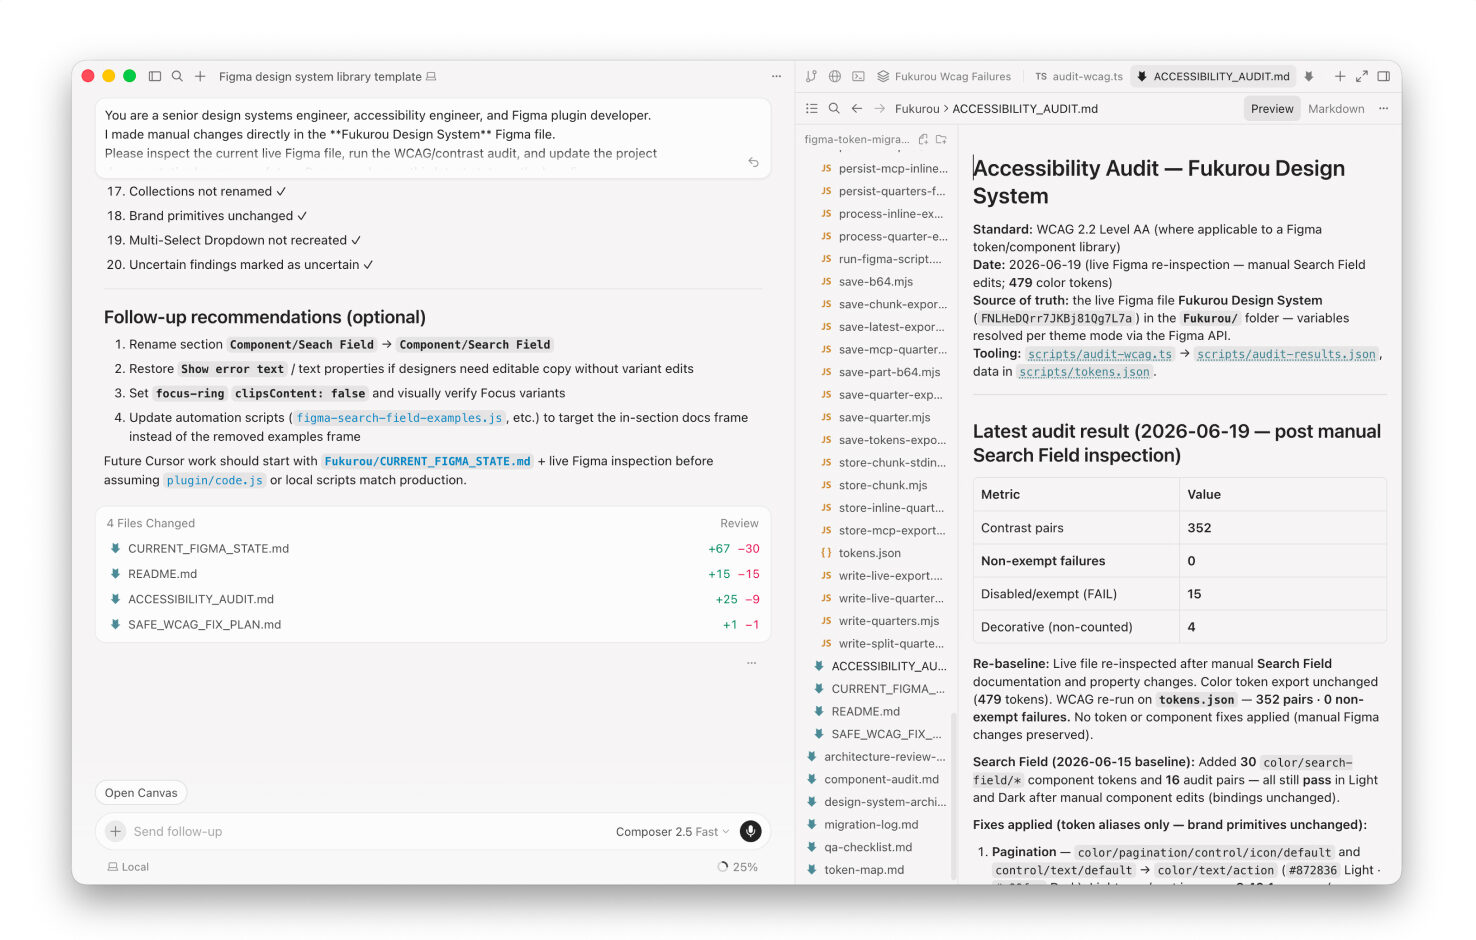Click the Open Canvas button

click(141, 793)
